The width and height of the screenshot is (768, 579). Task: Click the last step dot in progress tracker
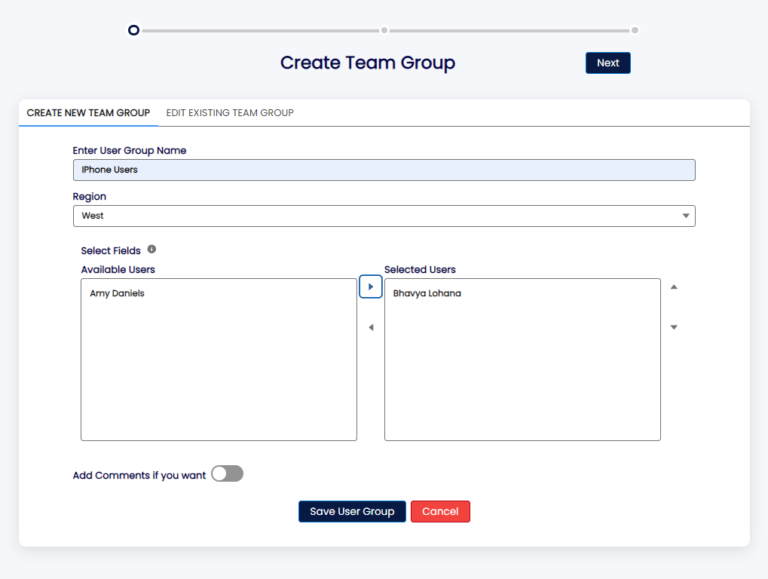click(635, 30)
